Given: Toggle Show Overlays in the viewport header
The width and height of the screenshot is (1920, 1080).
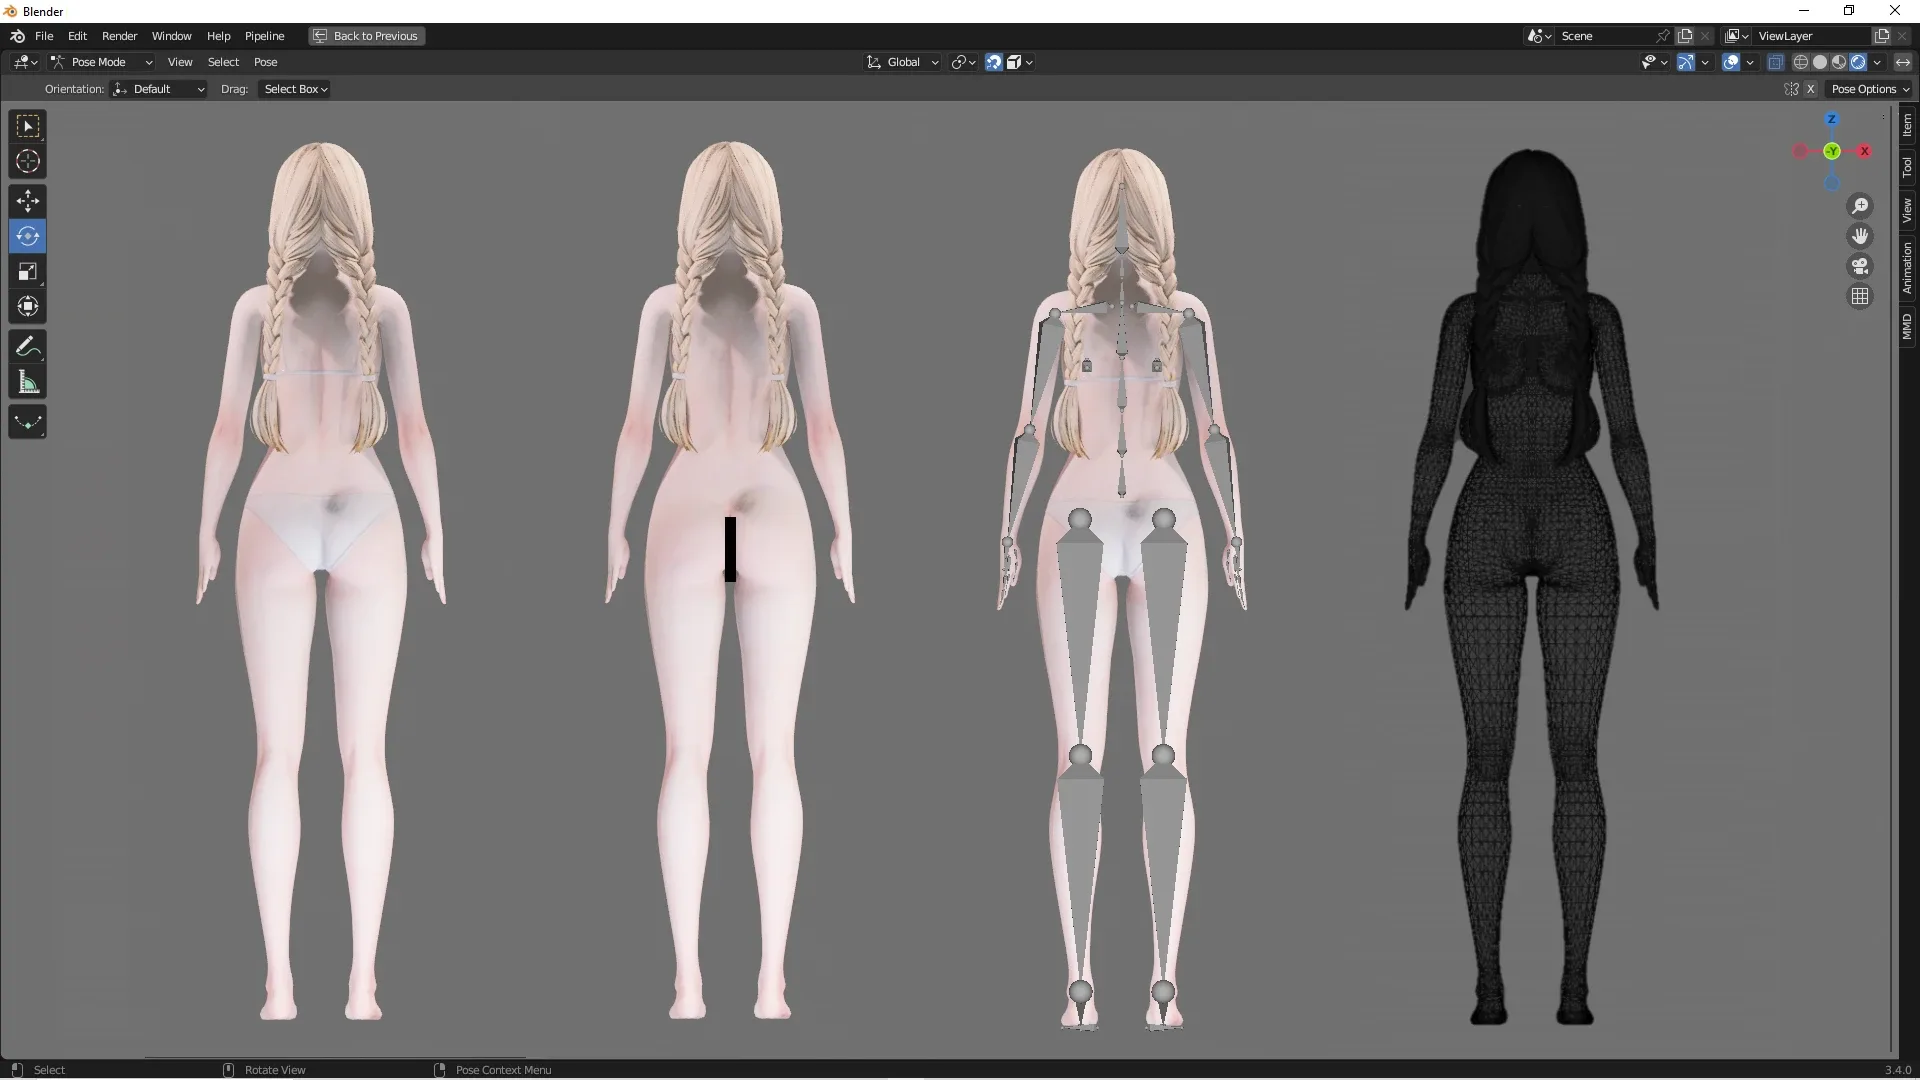Looking at the screenshot, I should pyautogui.click(x=1732, y=62).
